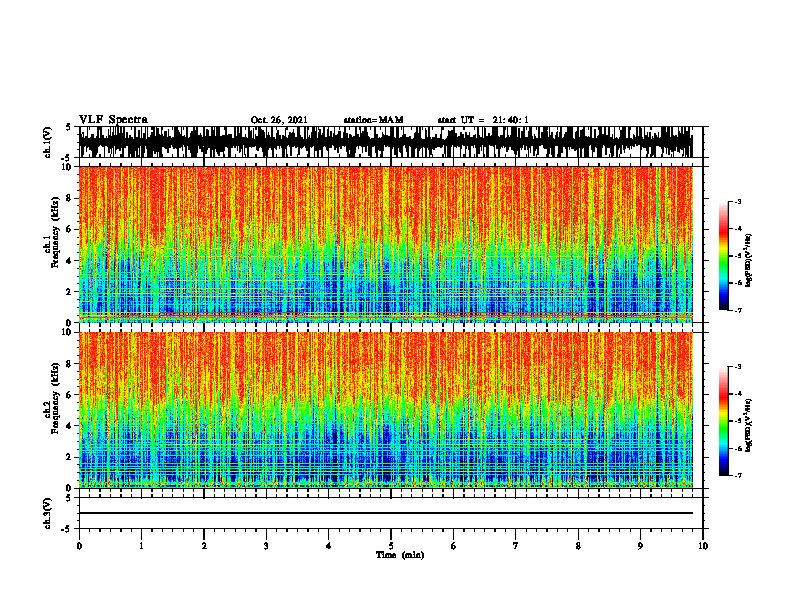792x612 pixels.
Task: Select the "start UT = 21:40: 1" label
Action: 483,120
